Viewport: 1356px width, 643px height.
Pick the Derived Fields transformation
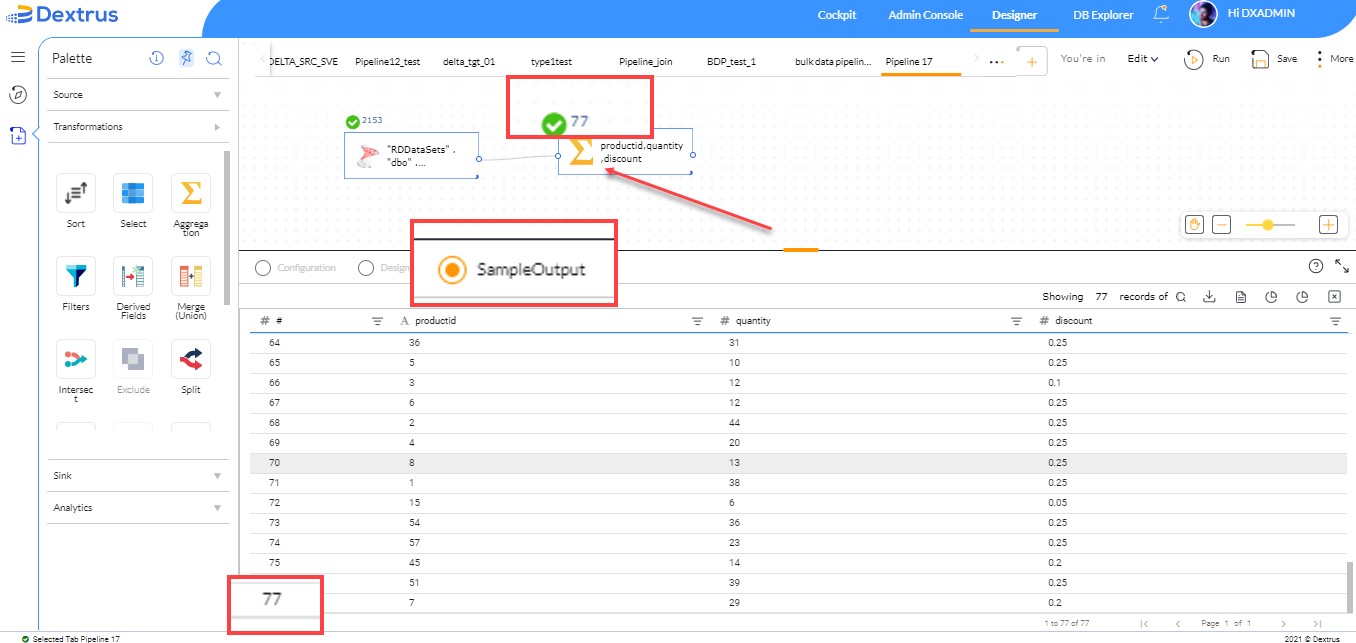coord(133,275)
